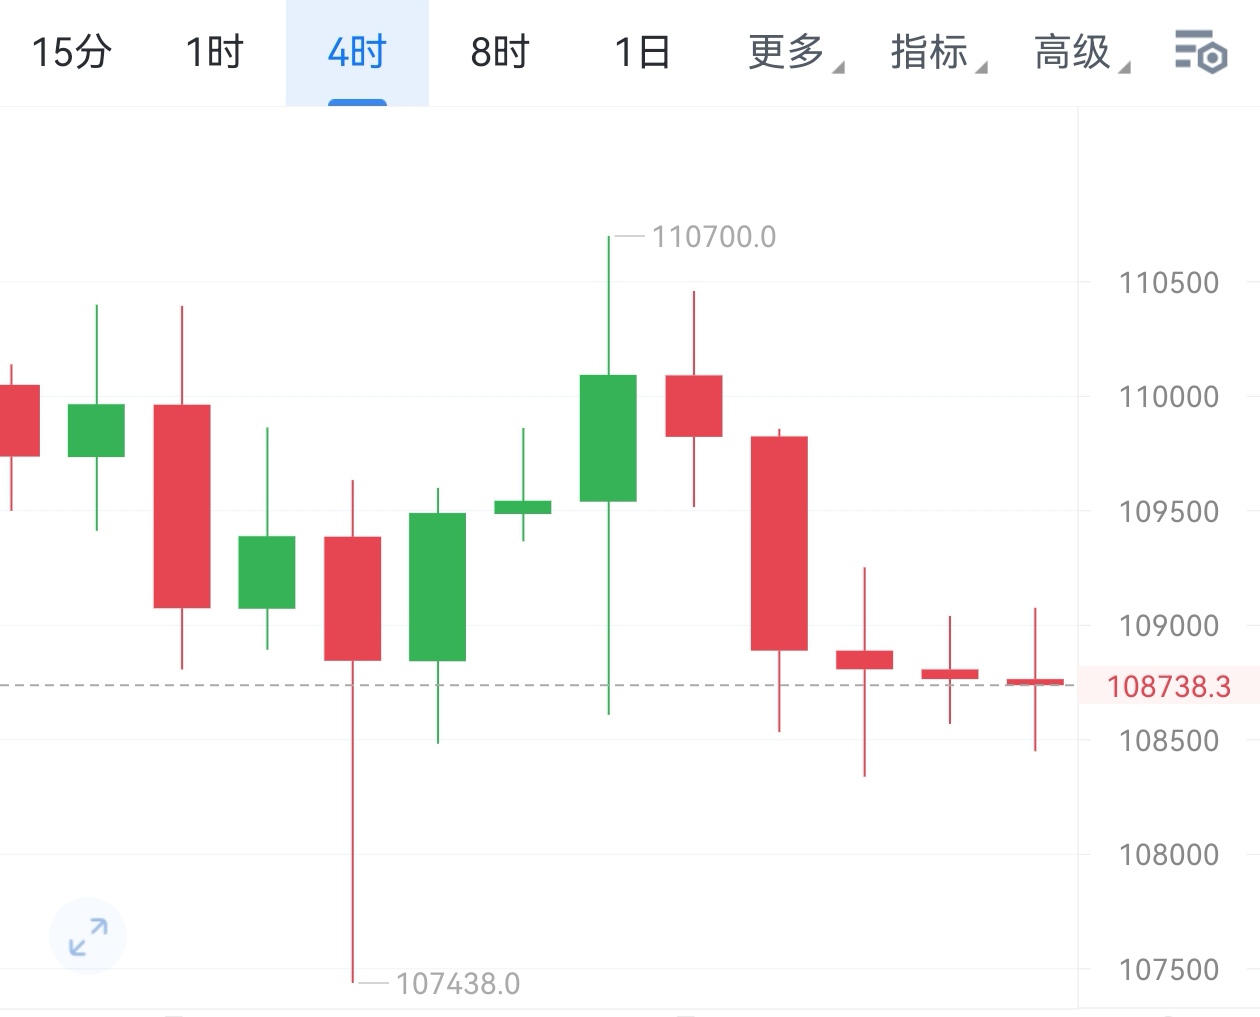Tap the small green doji candle near 109500
1260x1017 pixels.
pos(523,507)
